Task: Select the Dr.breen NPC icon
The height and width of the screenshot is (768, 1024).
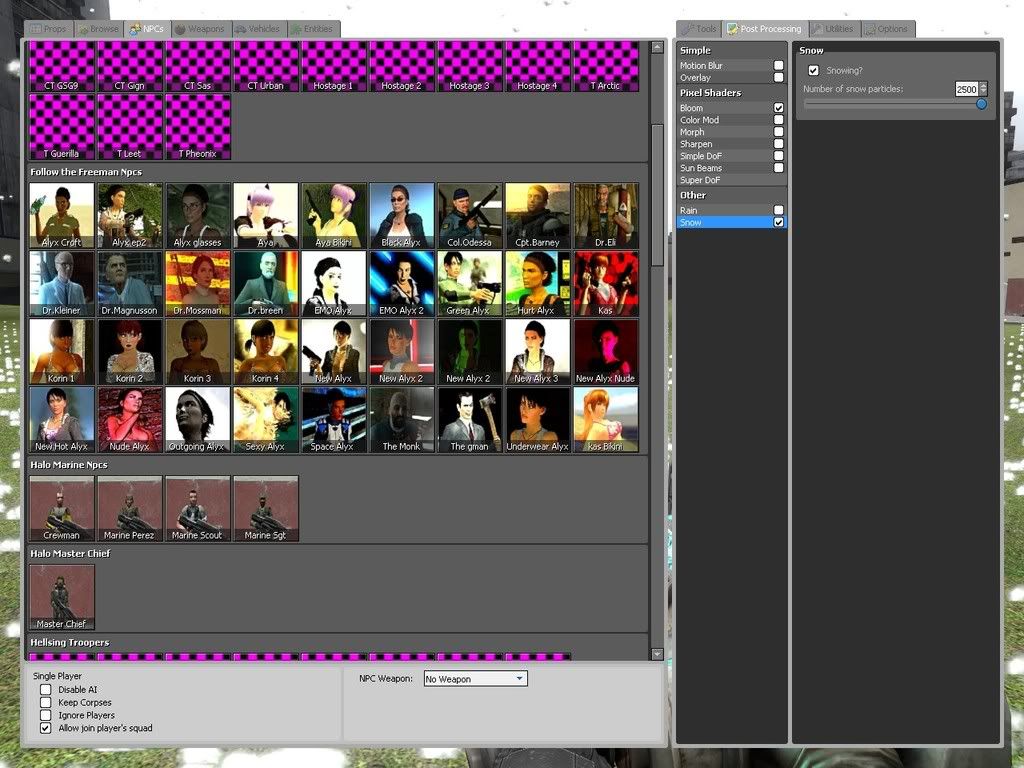Action: [x=265, y=282]
